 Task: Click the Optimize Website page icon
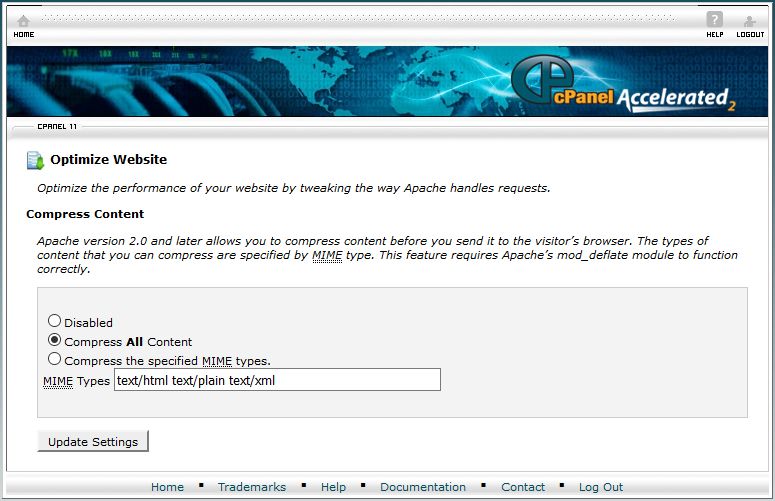tap(35, 160)
